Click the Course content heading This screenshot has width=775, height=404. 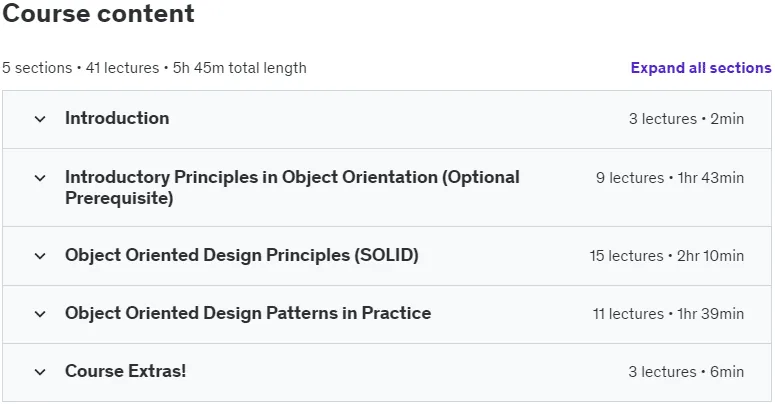pyautogui.click(x=98, y=13)
